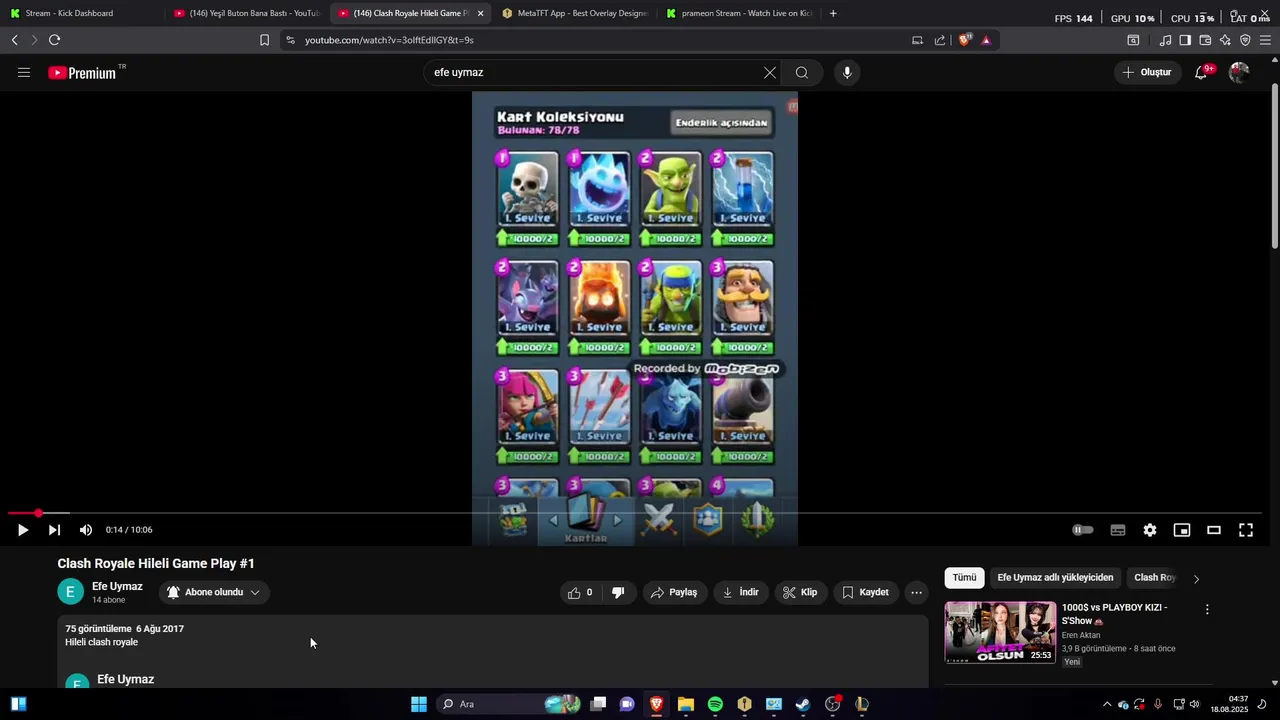Save video with Kaydet button
The image size is (1280, 720).
866,592
